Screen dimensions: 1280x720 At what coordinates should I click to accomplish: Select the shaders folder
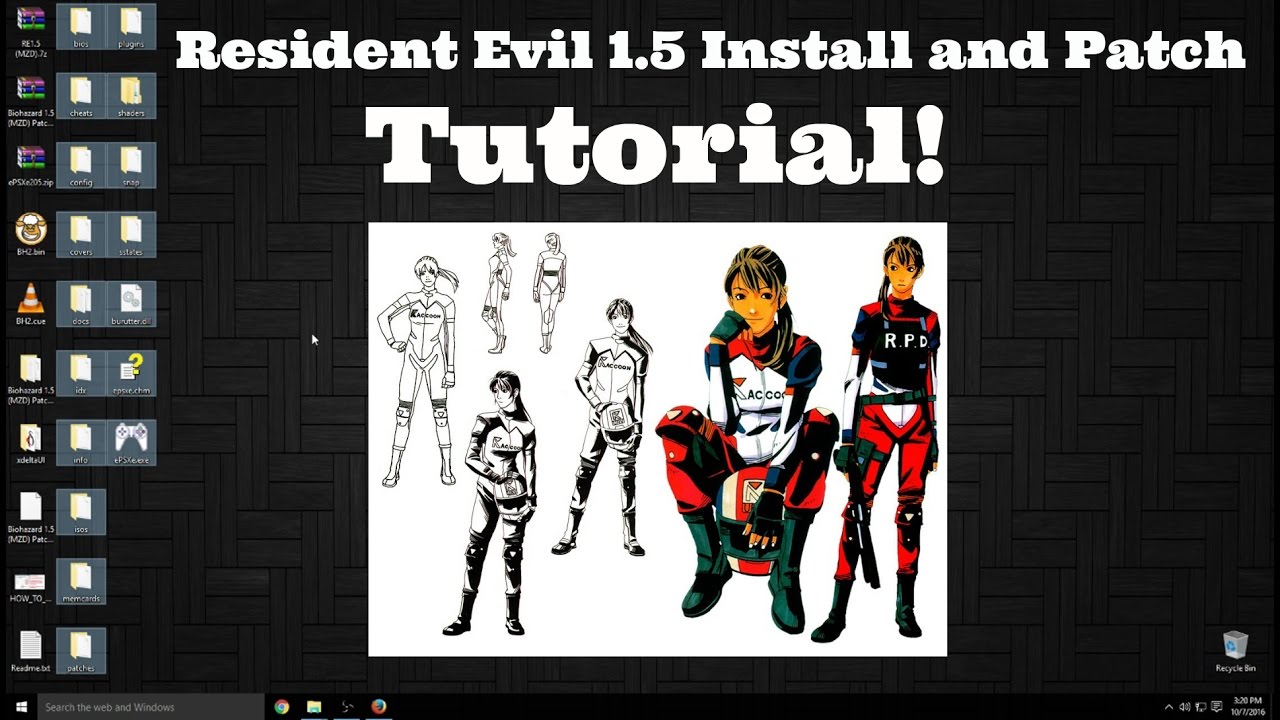[131, 97]
